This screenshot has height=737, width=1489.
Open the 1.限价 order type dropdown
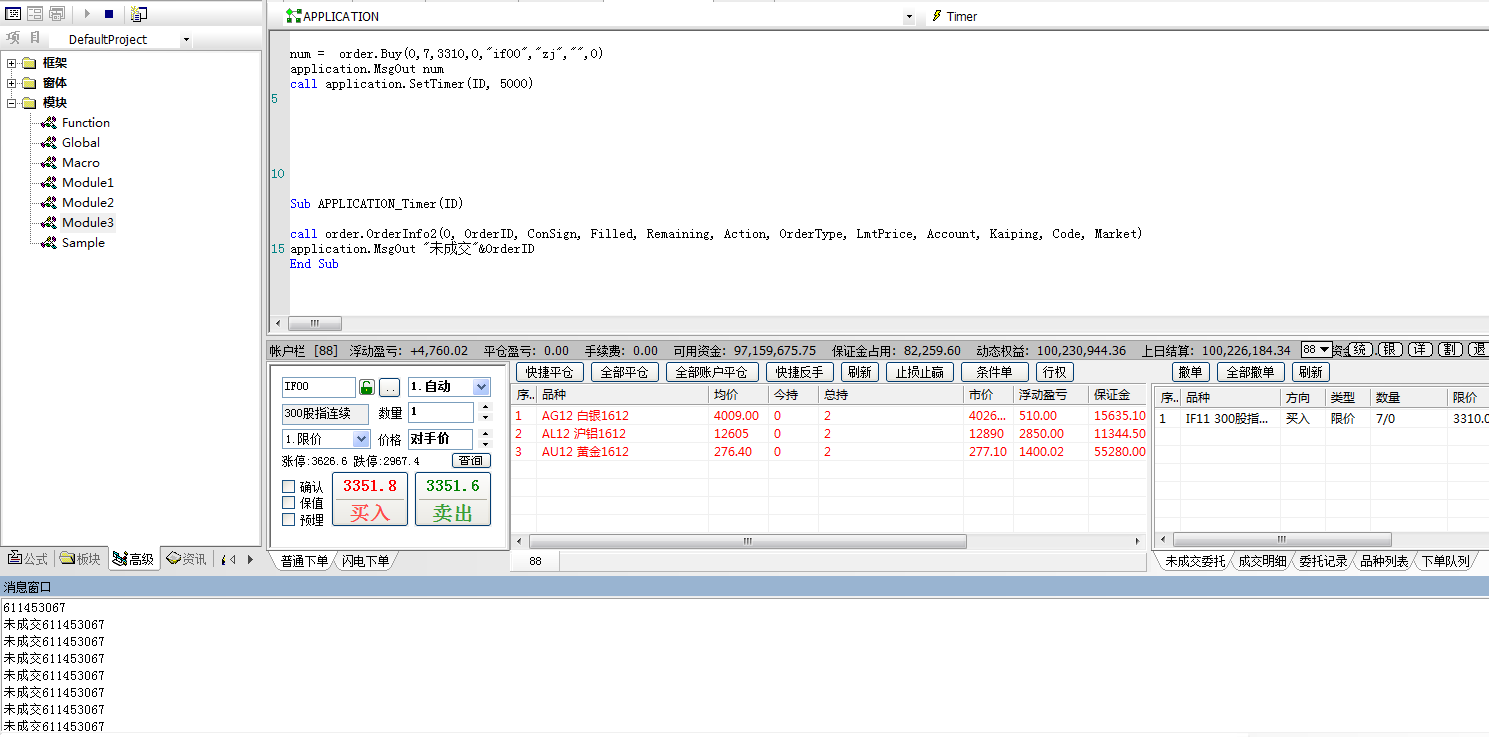(x=361, y=439)
